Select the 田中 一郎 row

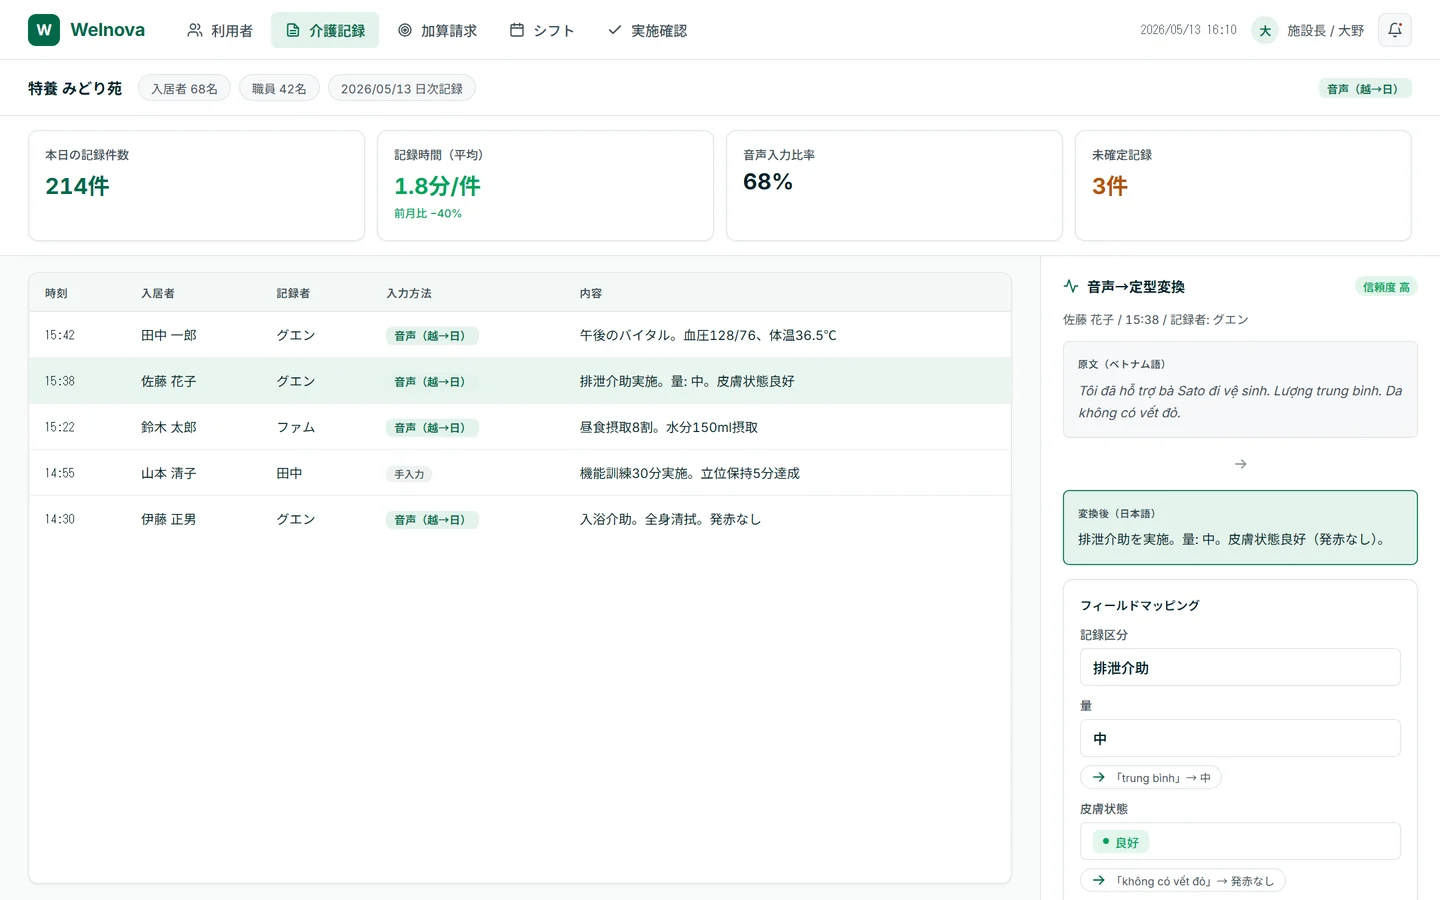pyautogui.click(x=520, y=335)
